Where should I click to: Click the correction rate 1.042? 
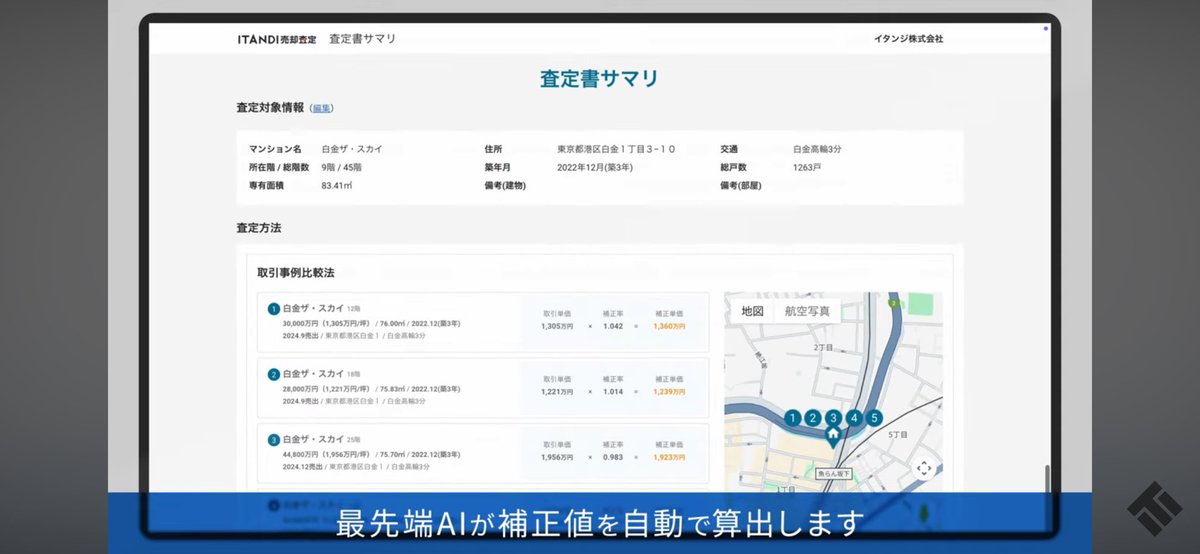(x=613, y=326)
